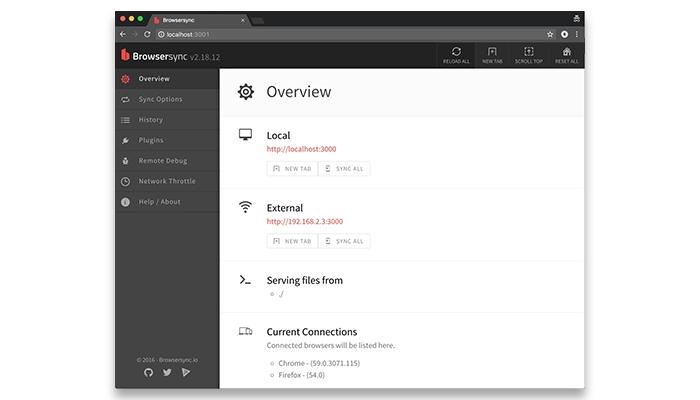This screenshot has width=700, height=400.
Task: Select the Browsersync browser tab
Action: click(199, 20)
